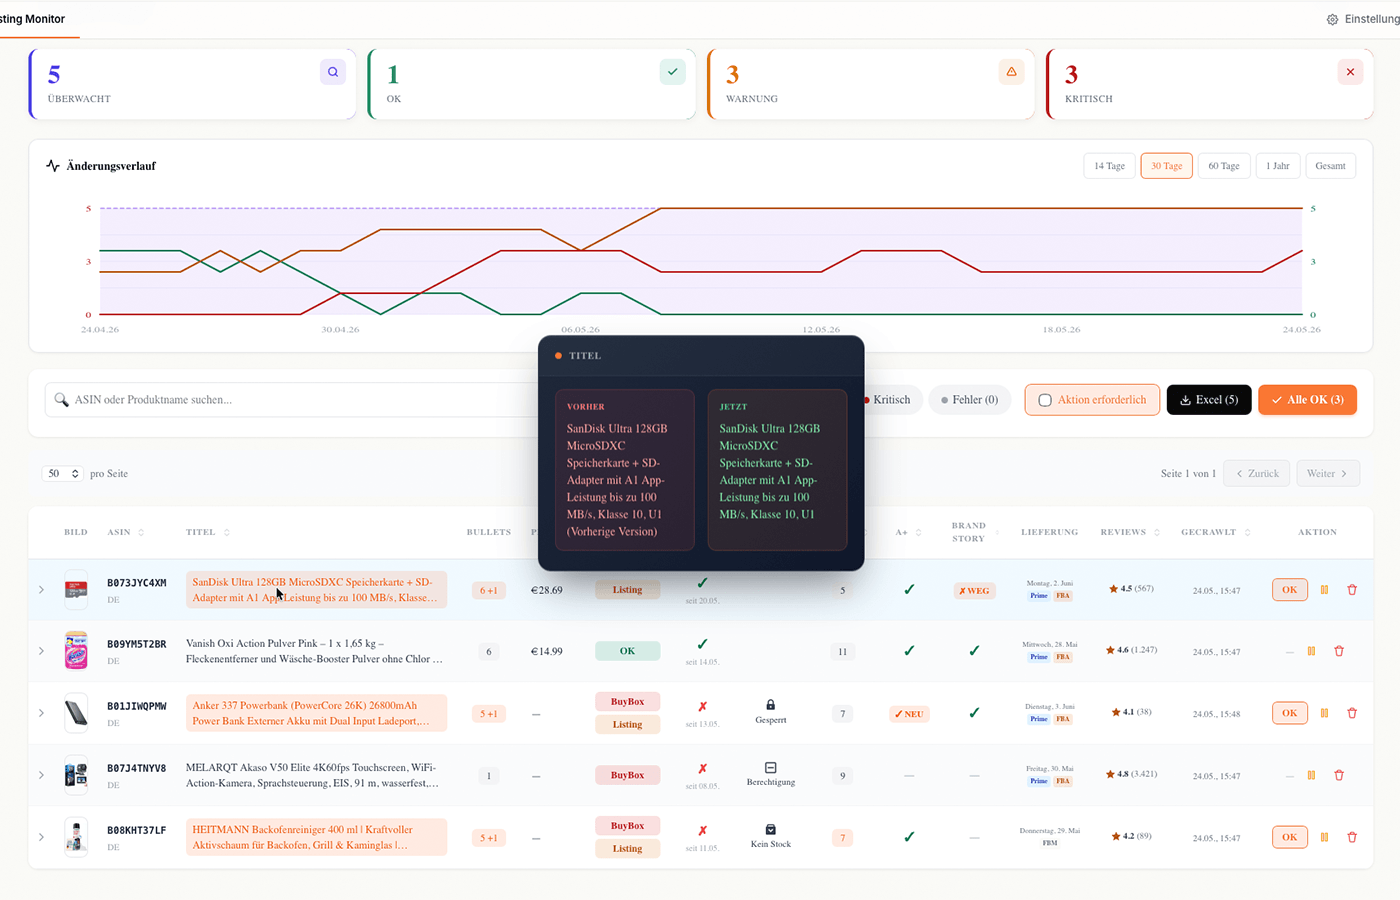Confirm OK for the B073JYC4XM row
1400x900 pixels.
click(x=1289, y=590)
